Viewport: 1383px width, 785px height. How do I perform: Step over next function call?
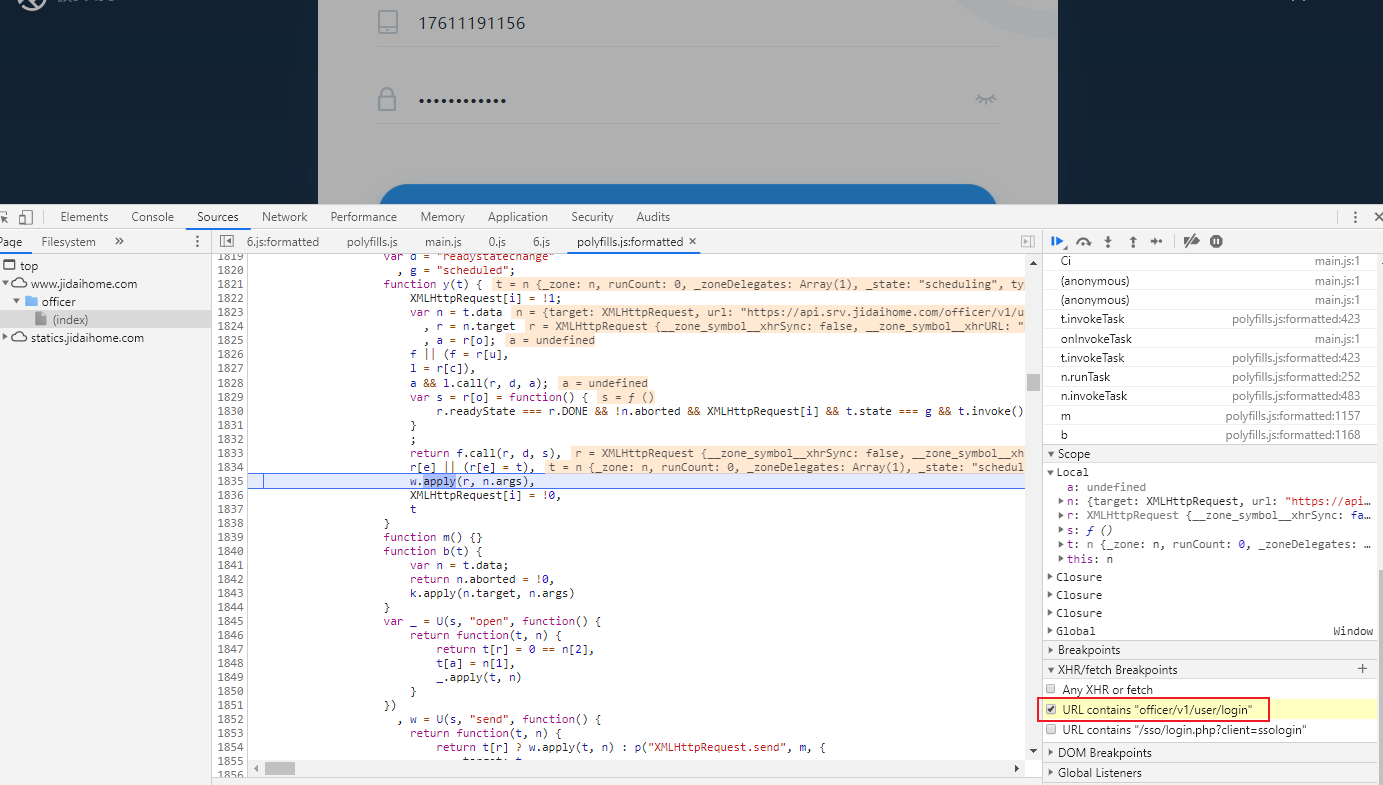[x=1083, y=241]
